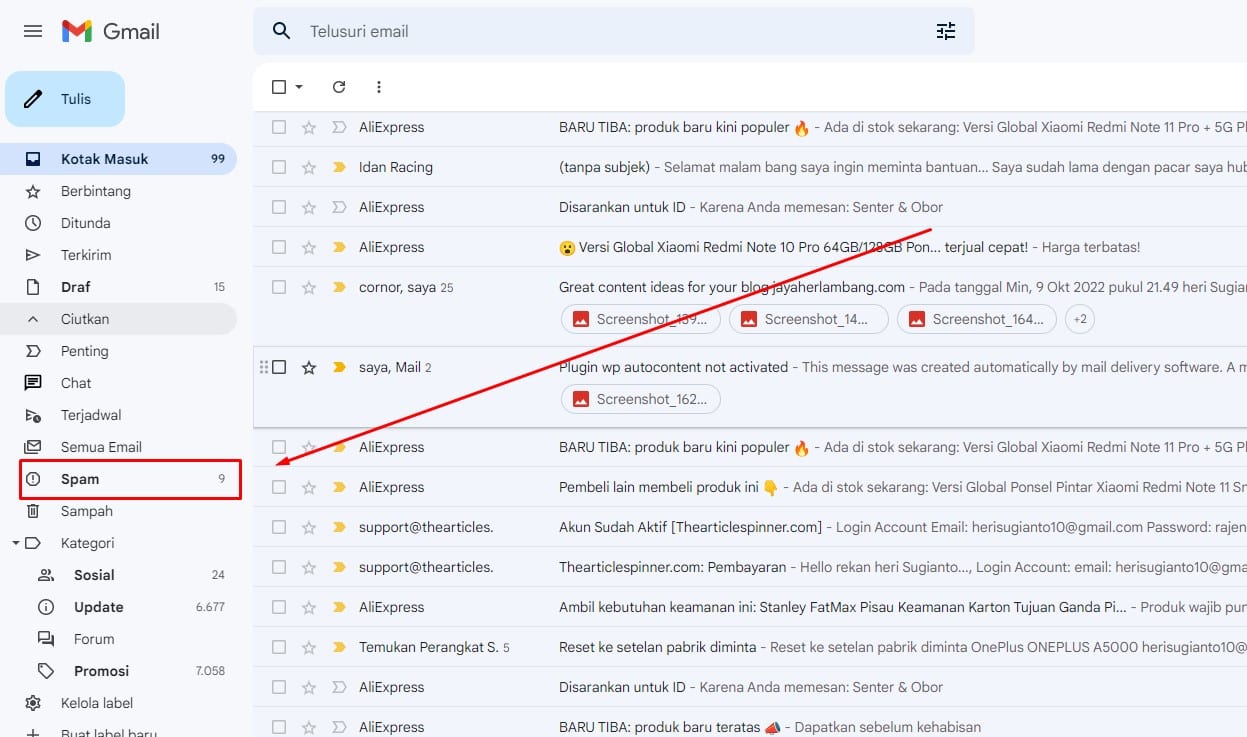This screenshot has height=737, width=1247.
Task: Open search filter options icon
Action: coord(946,31)
